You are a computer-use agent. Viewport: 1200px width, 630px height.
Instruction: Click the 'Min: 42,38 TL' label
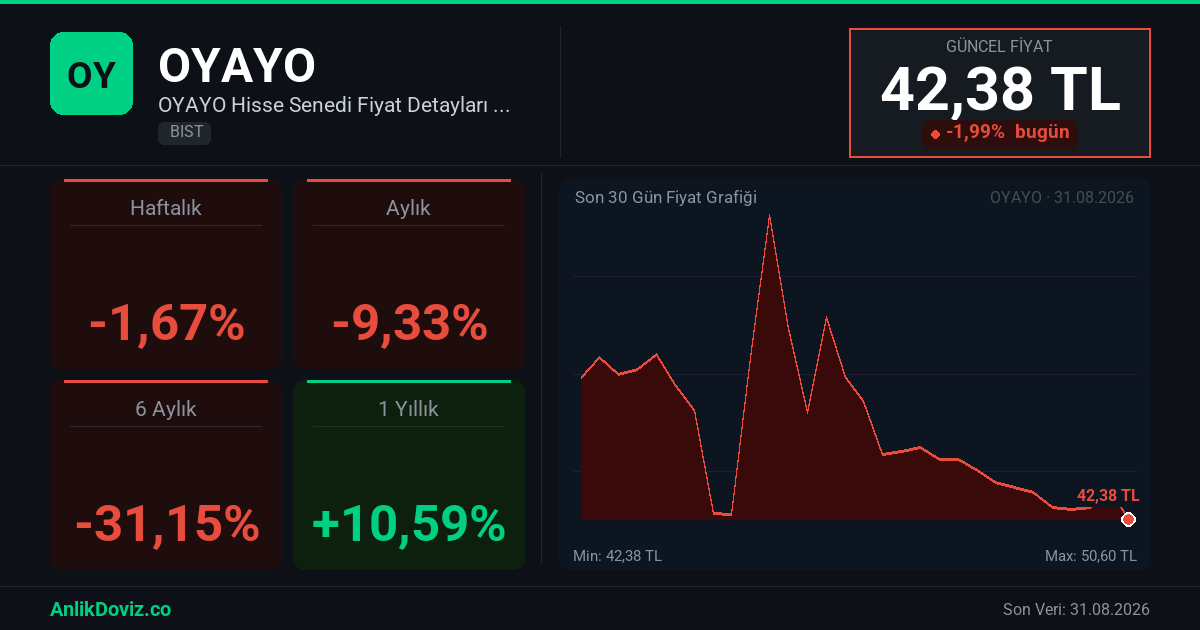[617, 556]
